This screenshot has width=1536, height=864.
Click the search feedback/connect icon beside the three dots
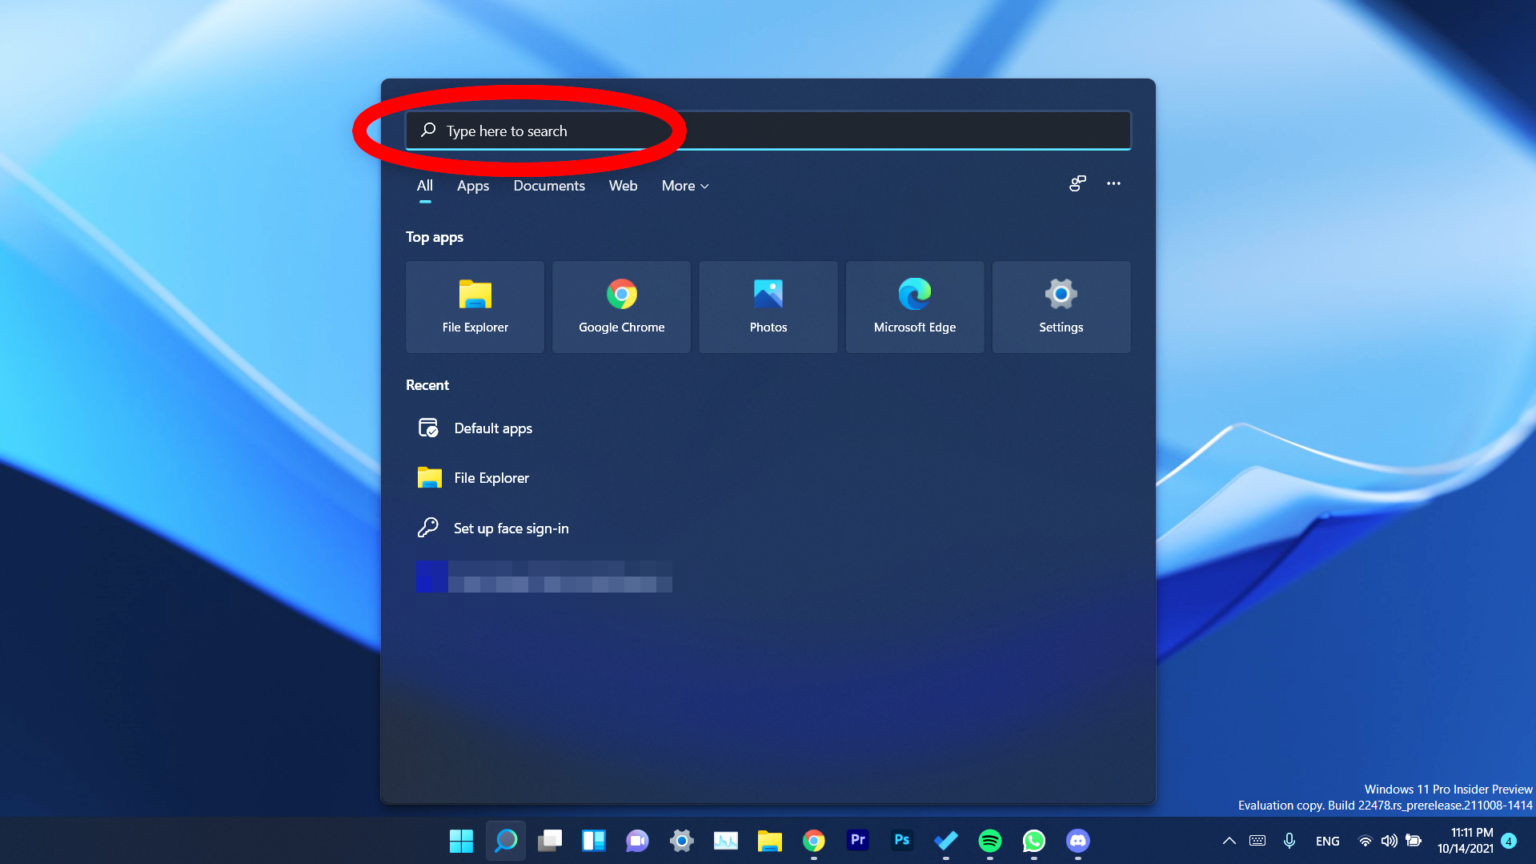[1077, 184]
